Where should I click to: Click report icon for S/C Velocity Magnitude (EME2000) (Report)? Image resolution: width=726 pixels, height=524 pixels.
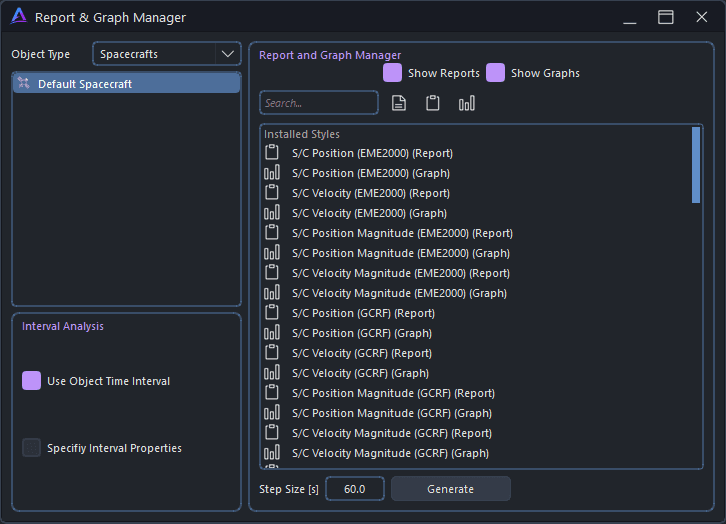point(272,272)
